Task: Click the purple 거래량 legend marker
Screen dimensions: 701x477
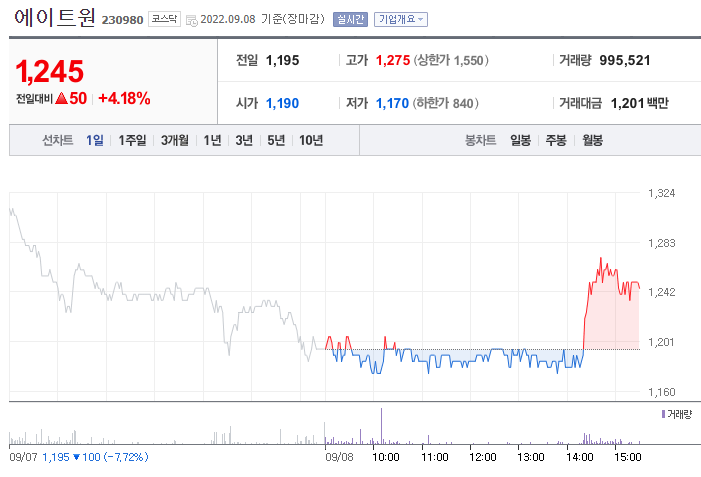Action: [x=663, y=414]
